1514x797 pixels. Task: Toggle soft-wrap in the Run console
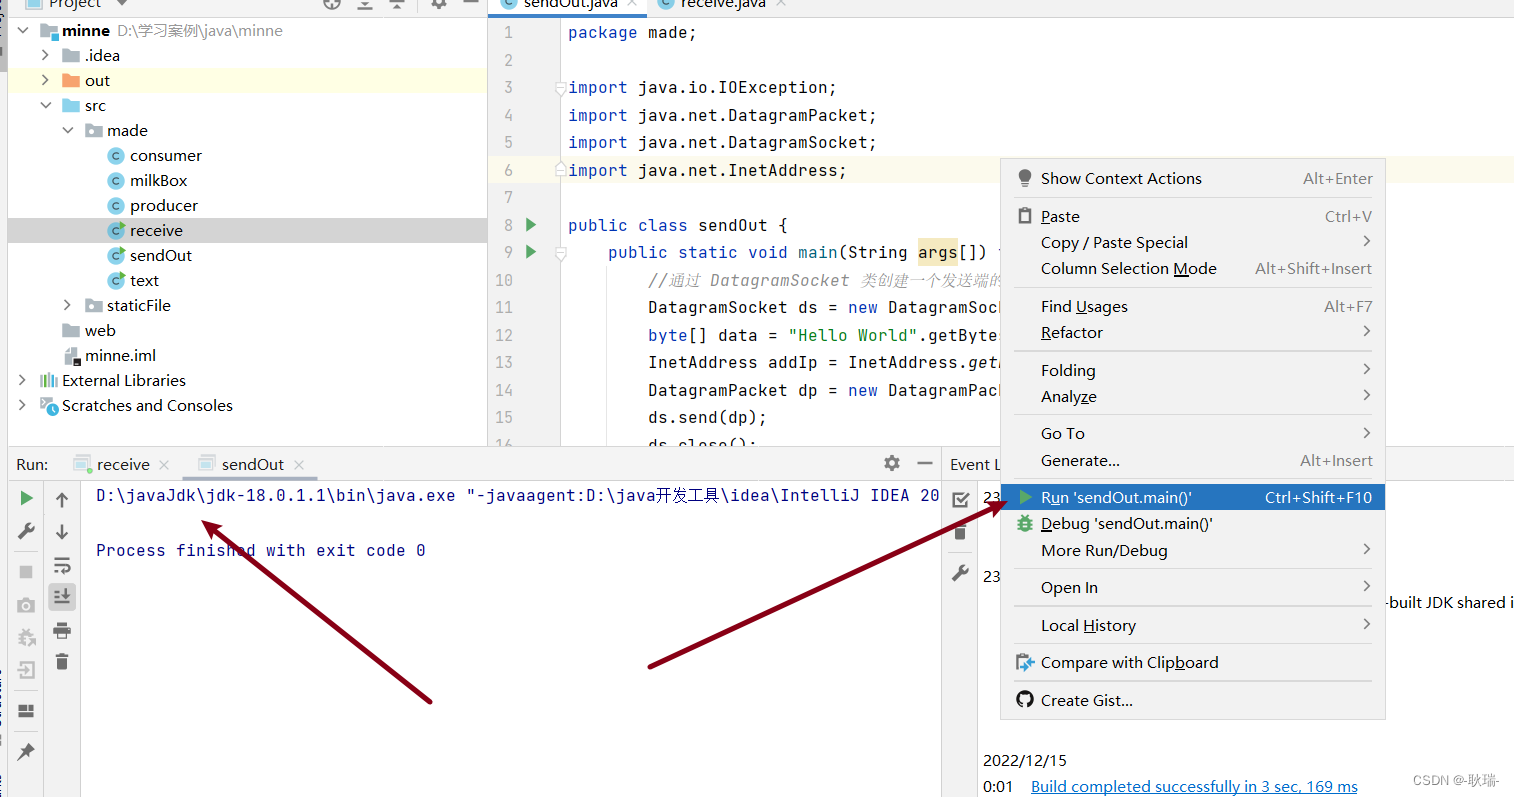(x=62, y=565)
